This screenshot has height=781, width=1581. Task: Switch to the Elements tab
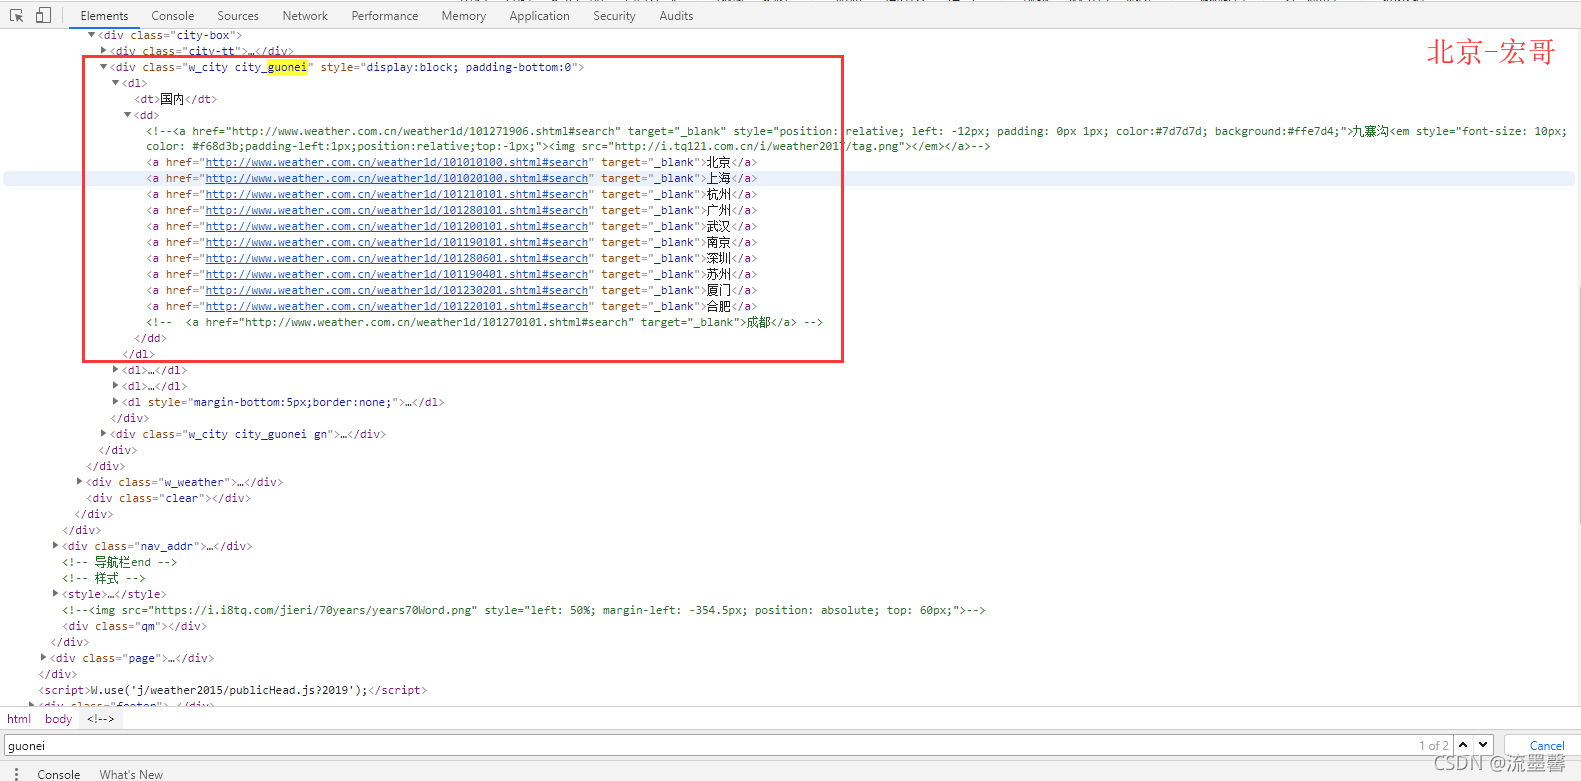click(x=104, y=16)
